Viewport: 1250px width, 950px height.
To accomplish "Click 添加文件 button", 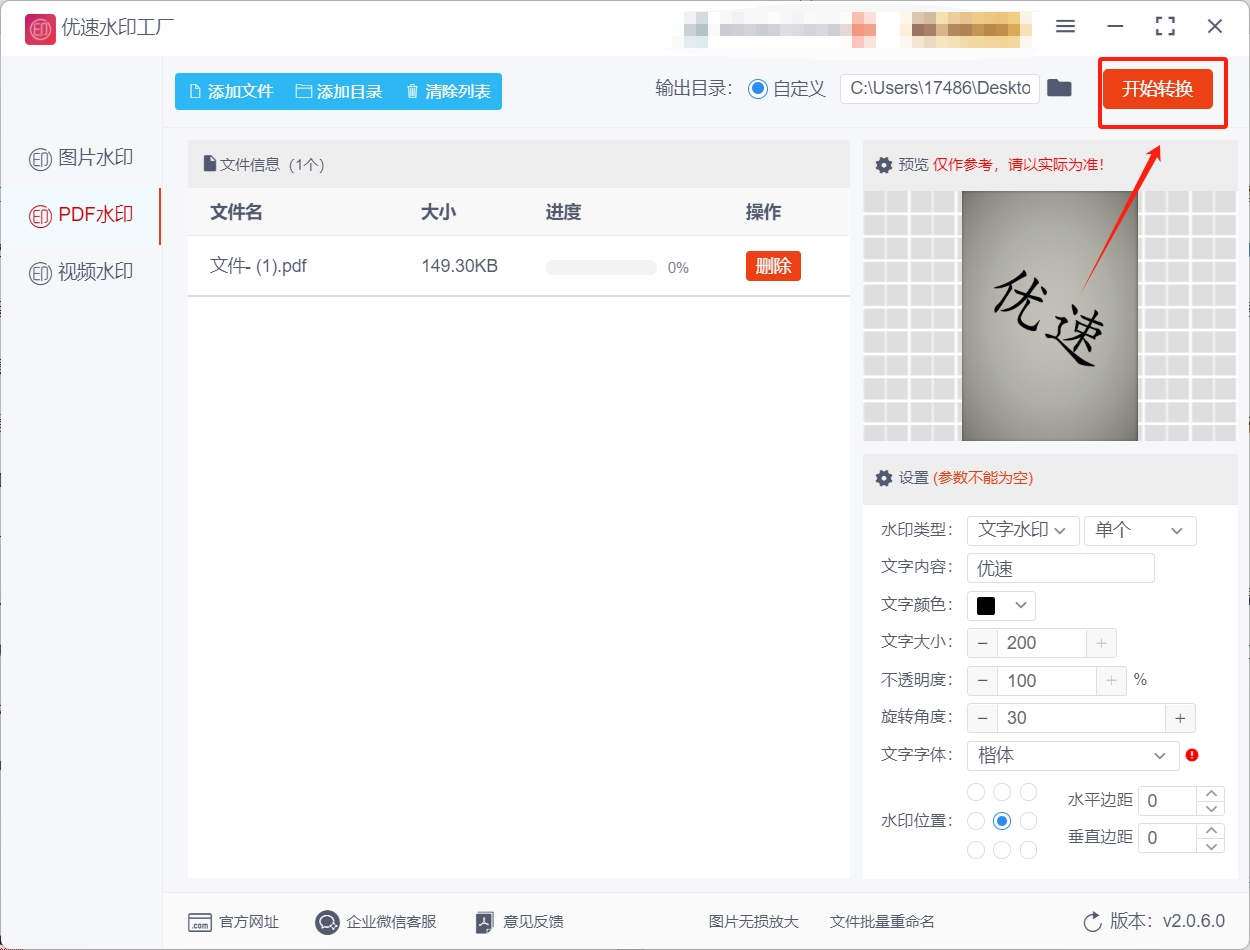I will (x=230, y=91).
